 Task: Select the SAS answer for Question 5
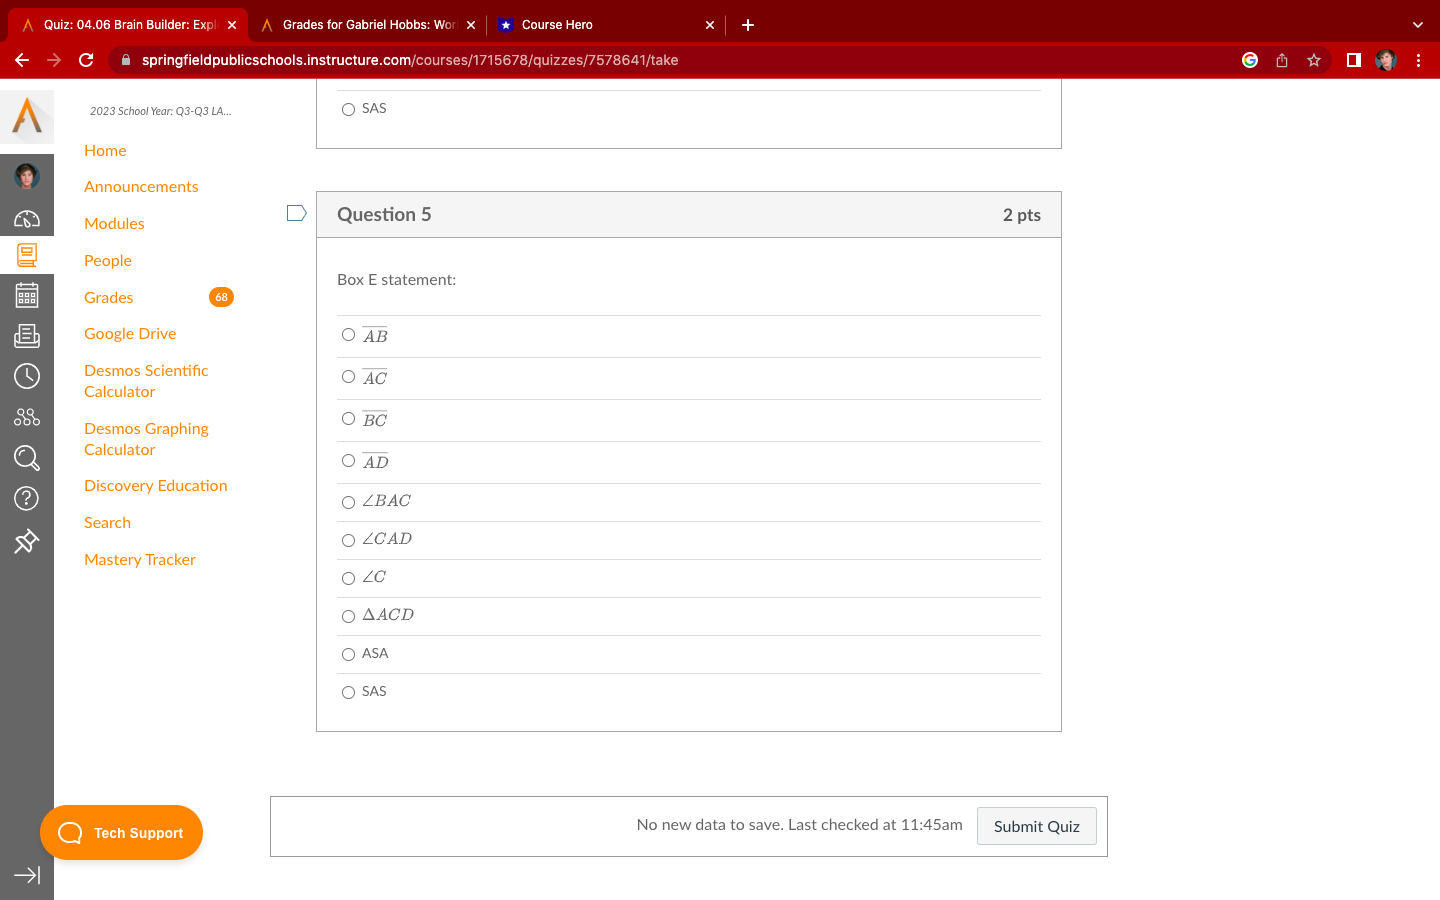348,691
